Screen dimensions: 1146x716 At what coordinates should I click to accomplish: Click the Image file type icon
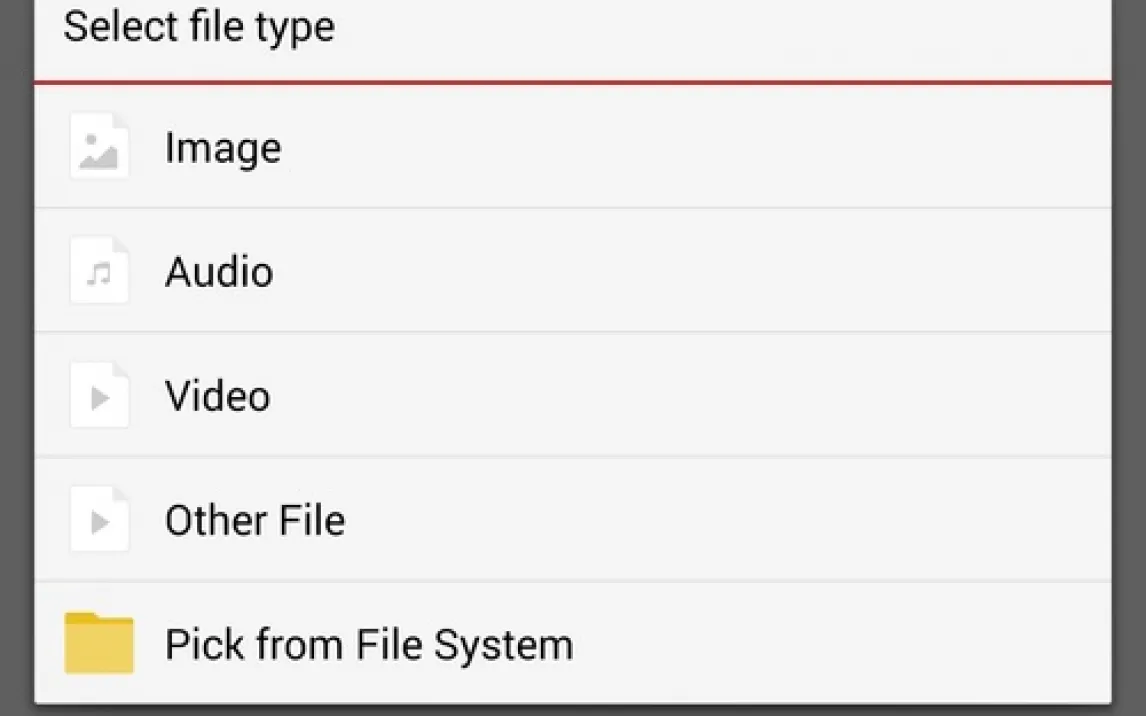(x=99, y=148)
